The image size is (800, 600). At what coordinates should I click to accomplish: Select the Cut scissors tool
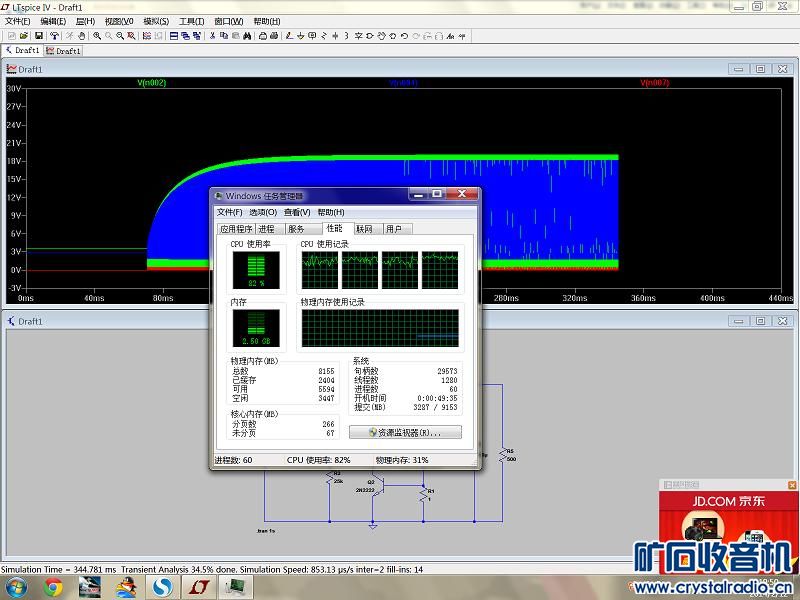pyautogui.click(x=212, y=36)
